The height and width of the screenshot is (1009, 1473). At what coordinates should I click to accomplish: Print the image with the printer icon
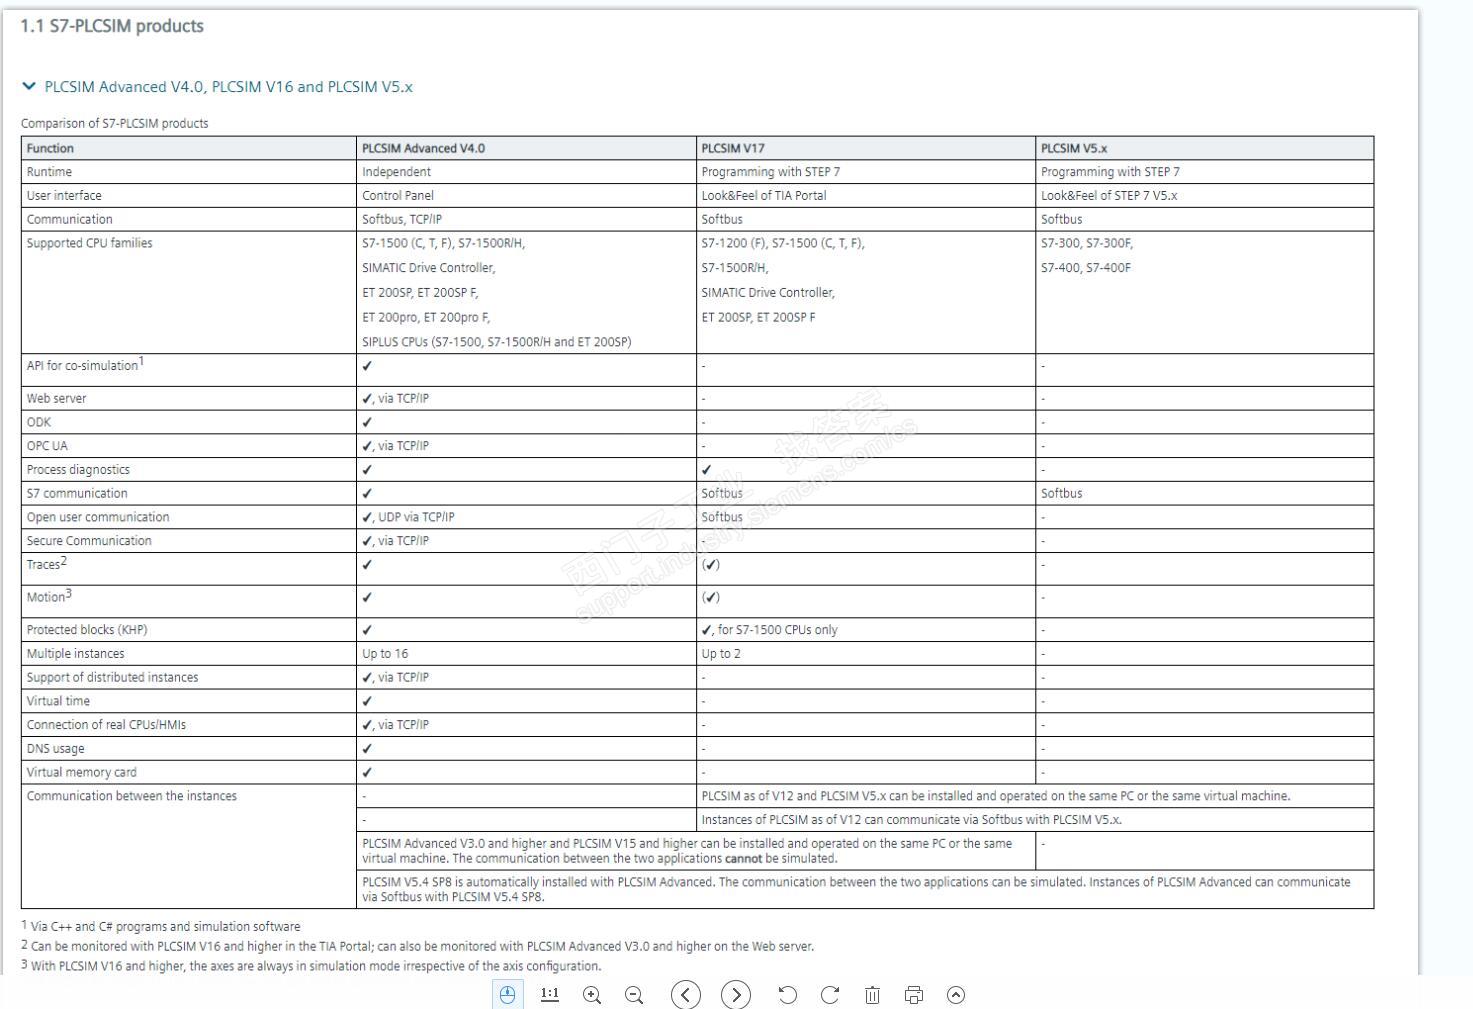914,995
